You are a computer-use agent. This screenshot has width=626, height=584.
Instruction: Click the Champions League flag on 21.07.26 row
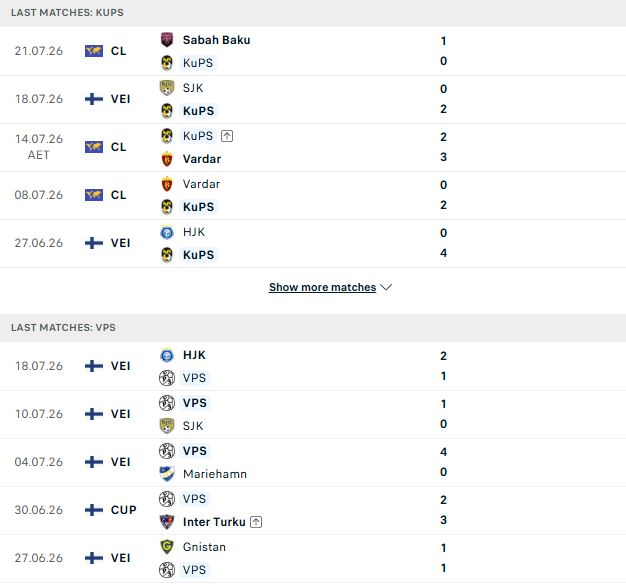pos(94,51)
